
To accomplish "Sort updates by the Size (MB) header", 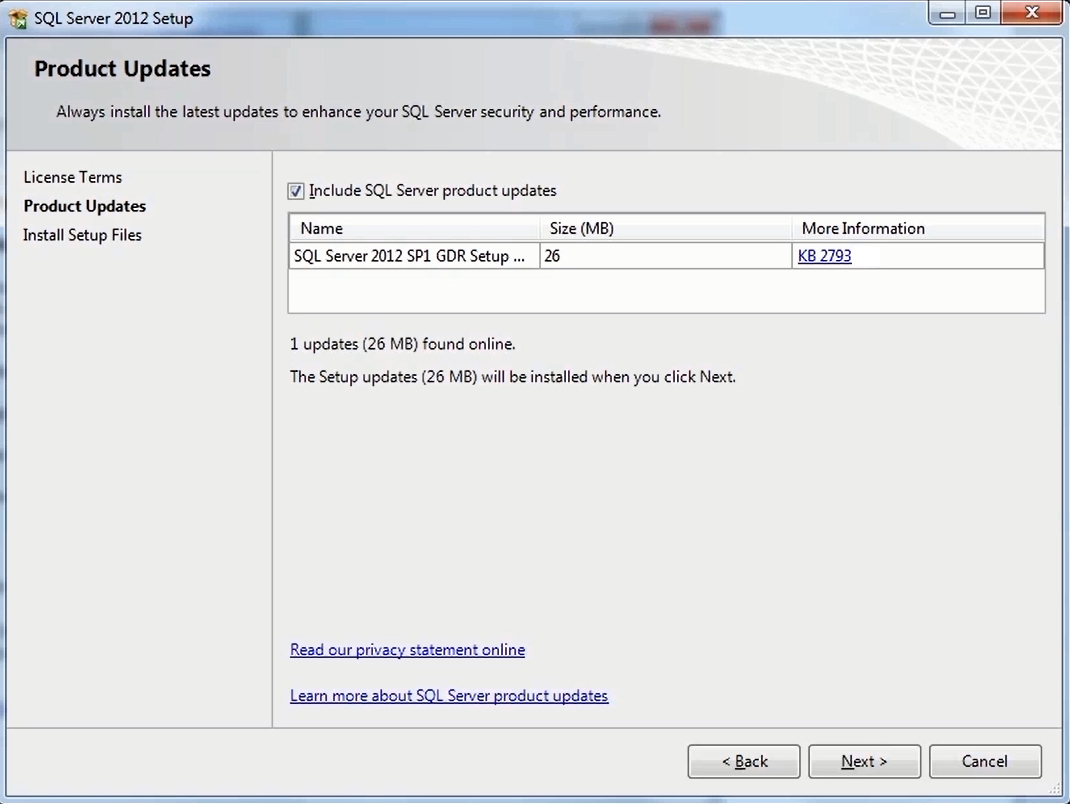I will (666, 229).
